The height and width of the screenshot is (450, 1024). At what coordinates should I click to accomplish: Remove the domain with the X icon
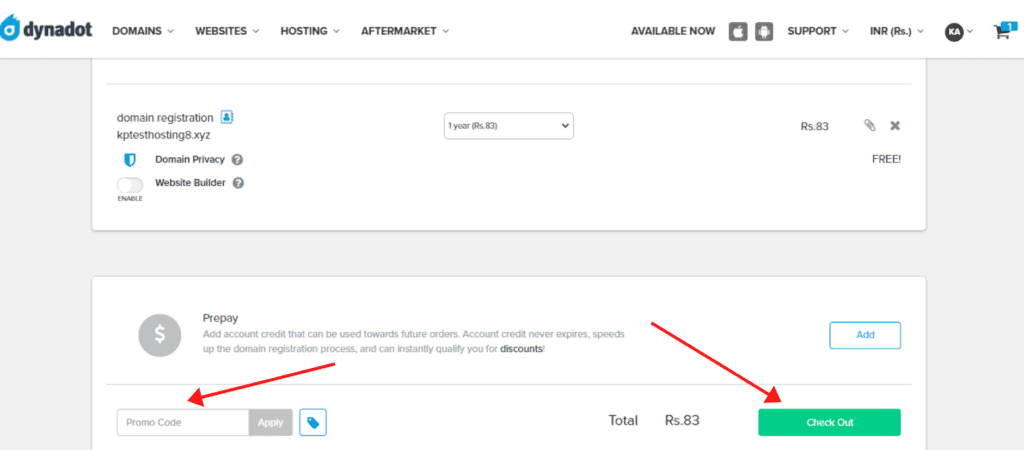click(895, 126)
